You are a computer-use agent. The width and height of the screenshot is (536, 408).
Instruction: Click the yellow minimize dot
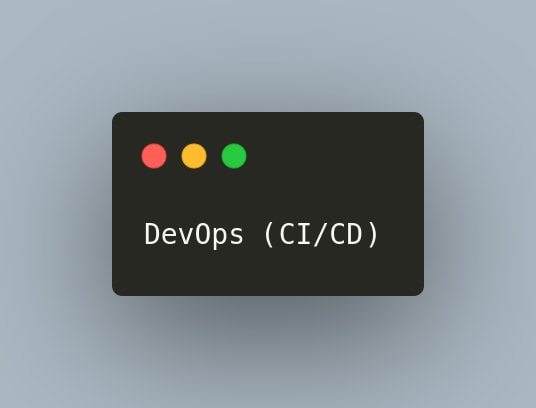pyautogui.click(x=194, y=156)
